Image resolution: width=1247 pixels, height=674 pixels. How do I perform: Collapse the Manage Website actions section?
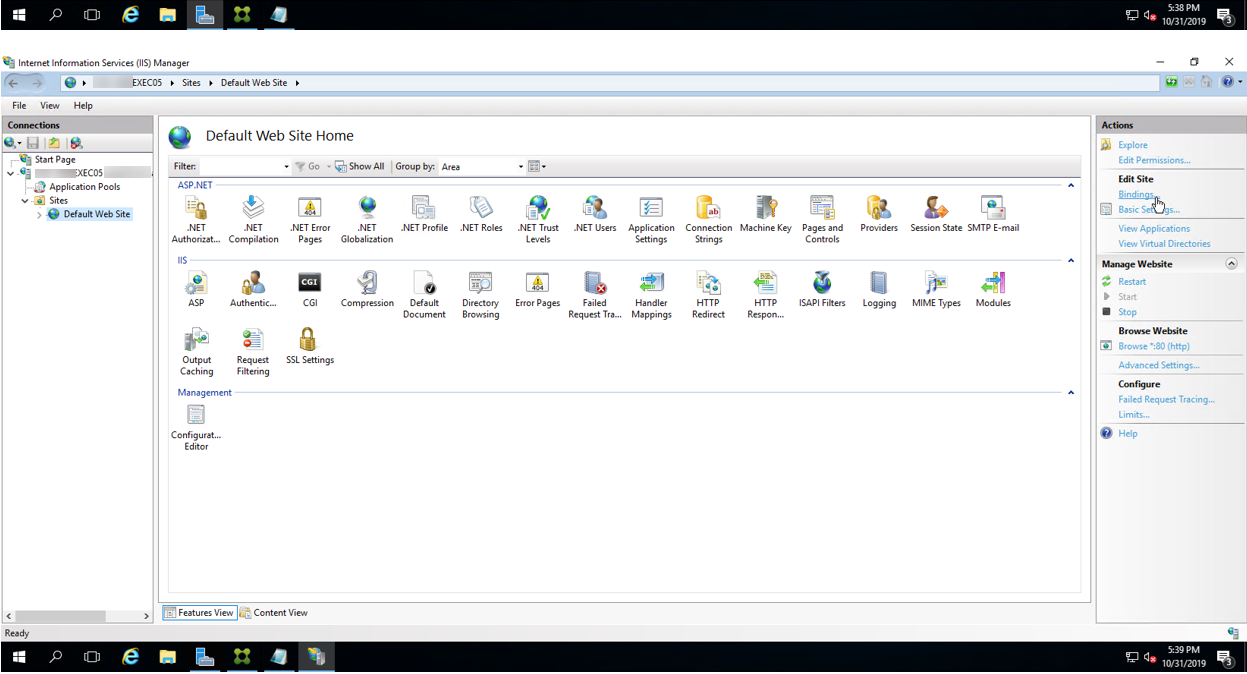(x=1231, y=264)
